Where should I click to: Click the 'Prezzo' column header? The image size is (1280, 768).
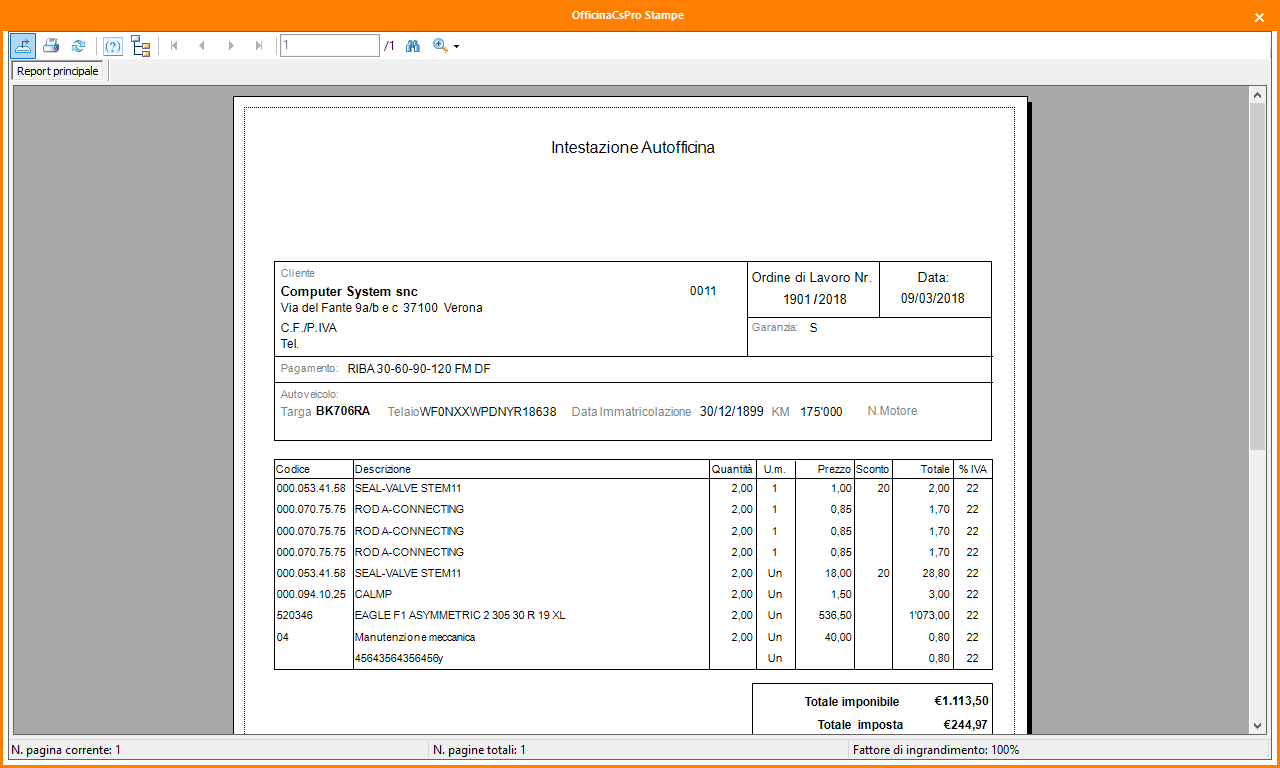[x=834, y=469]
